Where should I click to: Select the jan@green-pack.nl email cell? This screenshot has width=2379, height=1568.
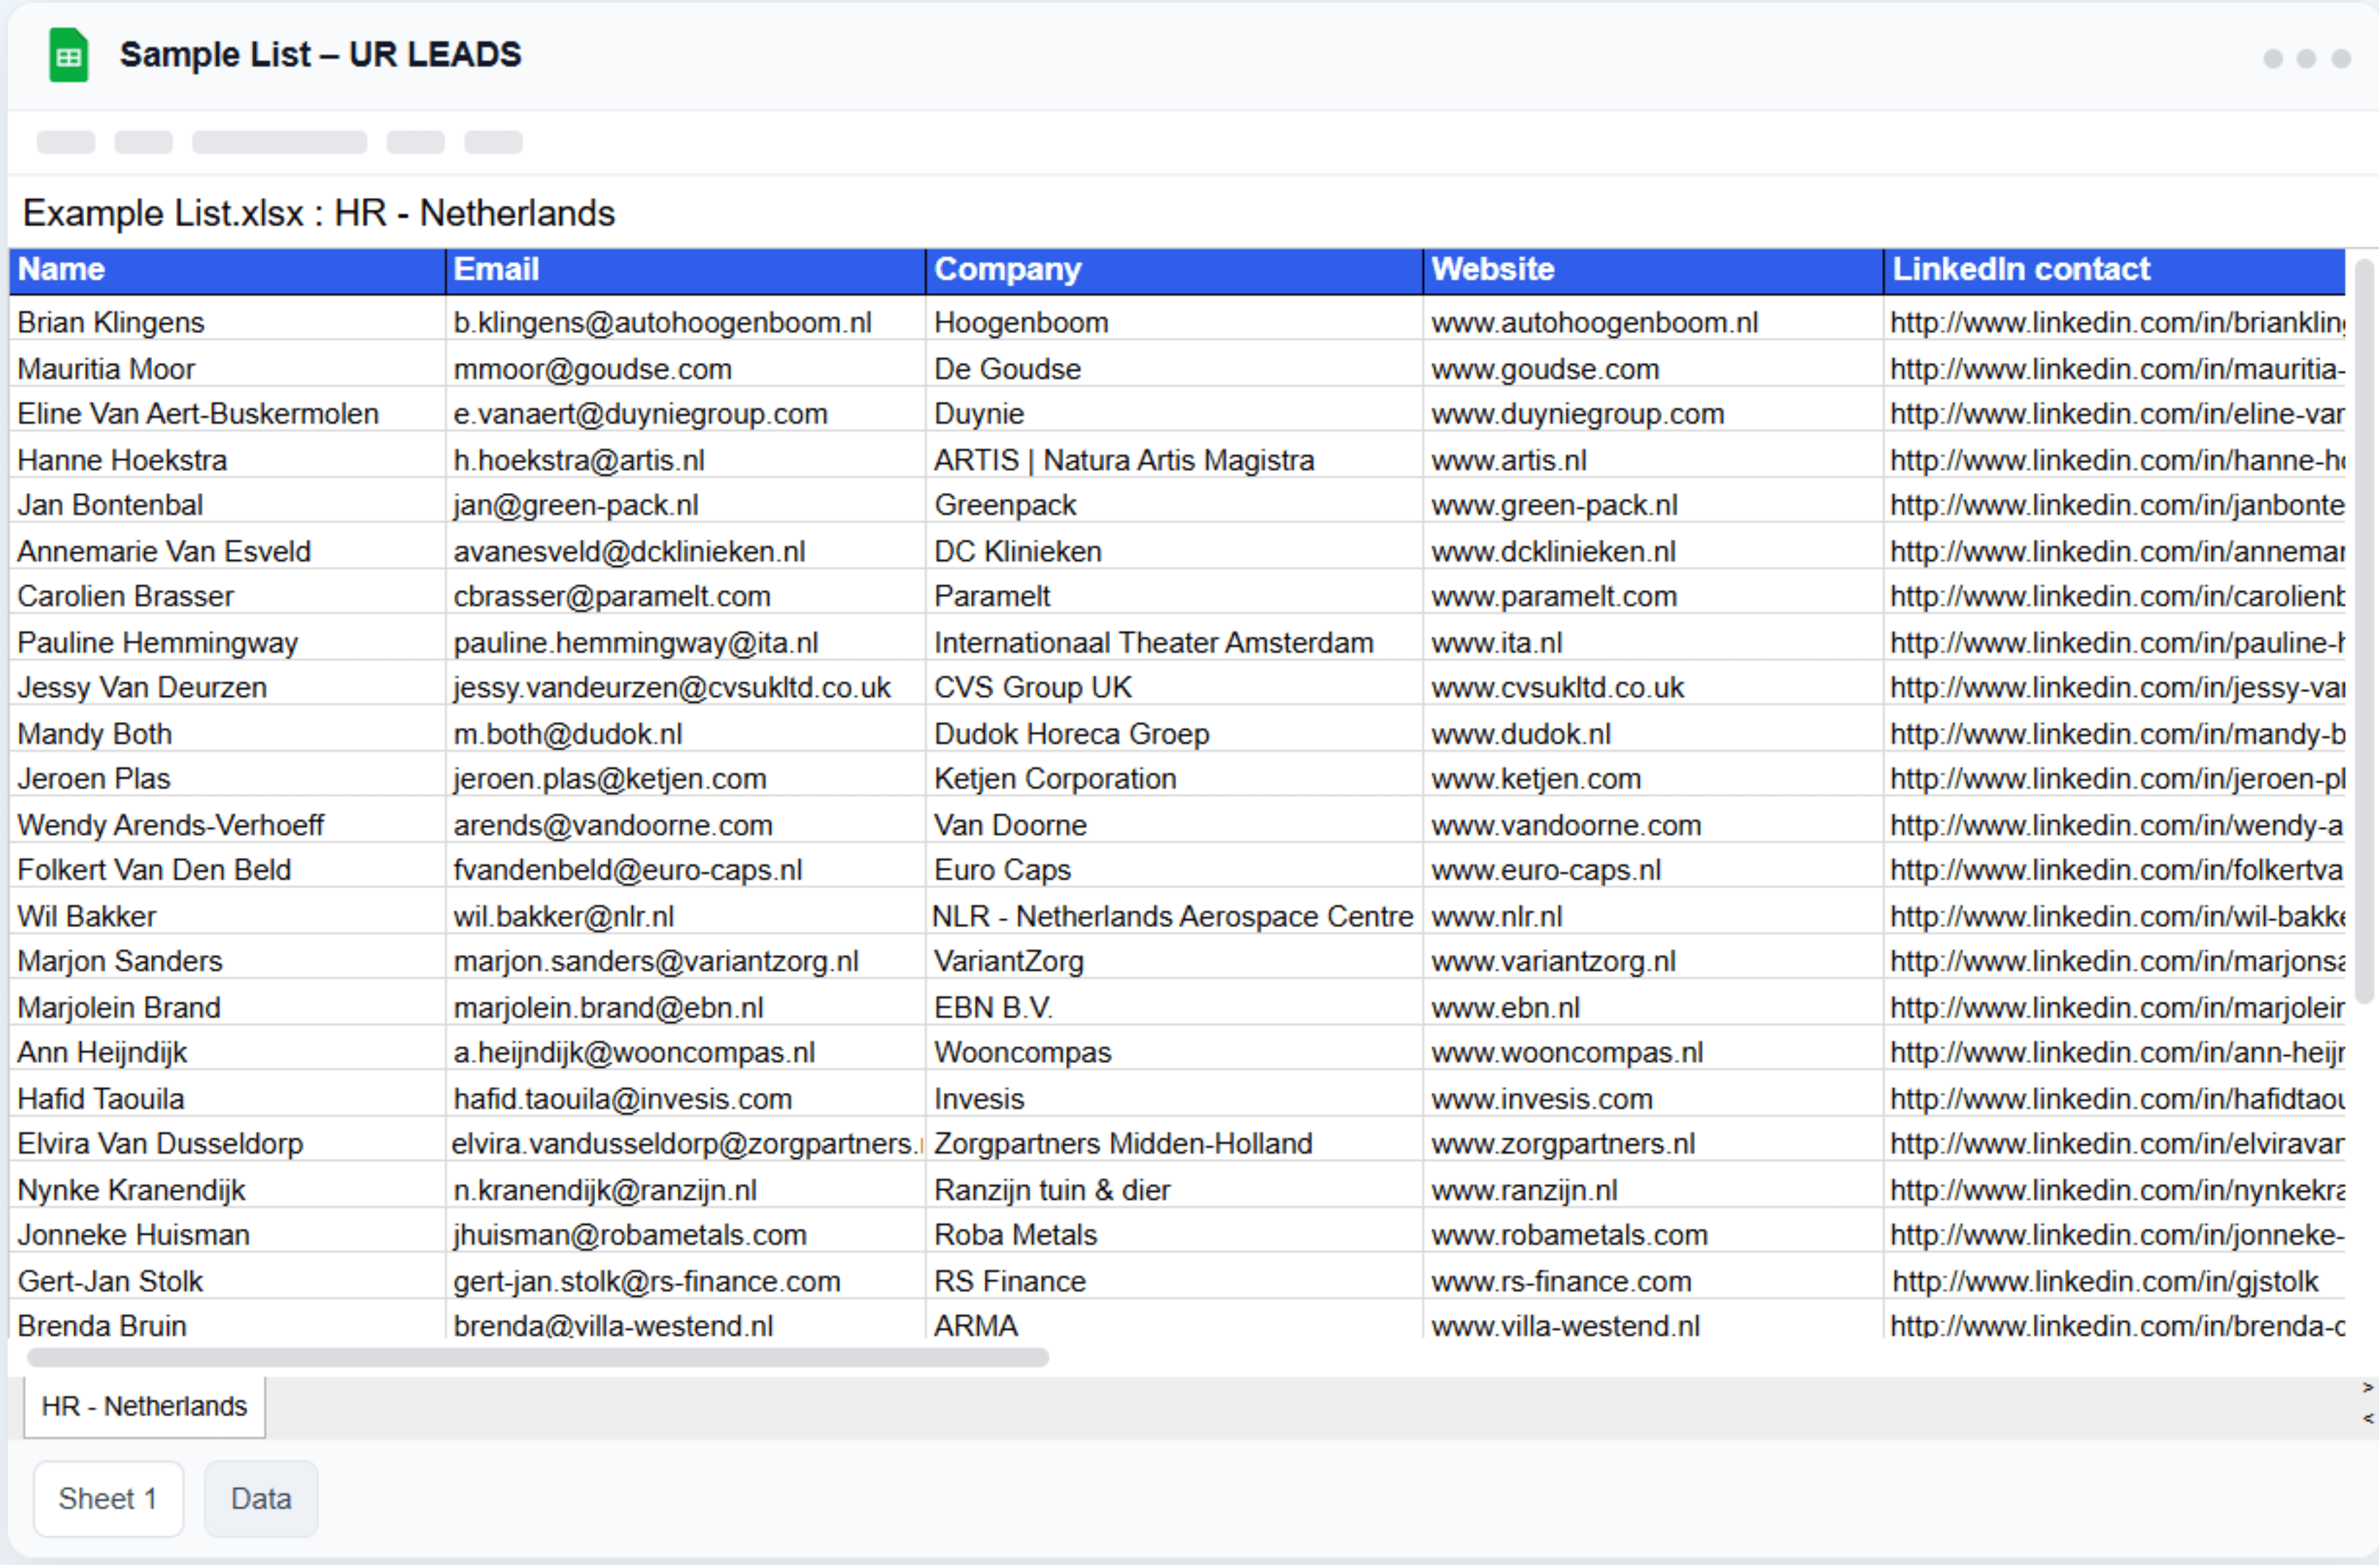pos(576,505)
